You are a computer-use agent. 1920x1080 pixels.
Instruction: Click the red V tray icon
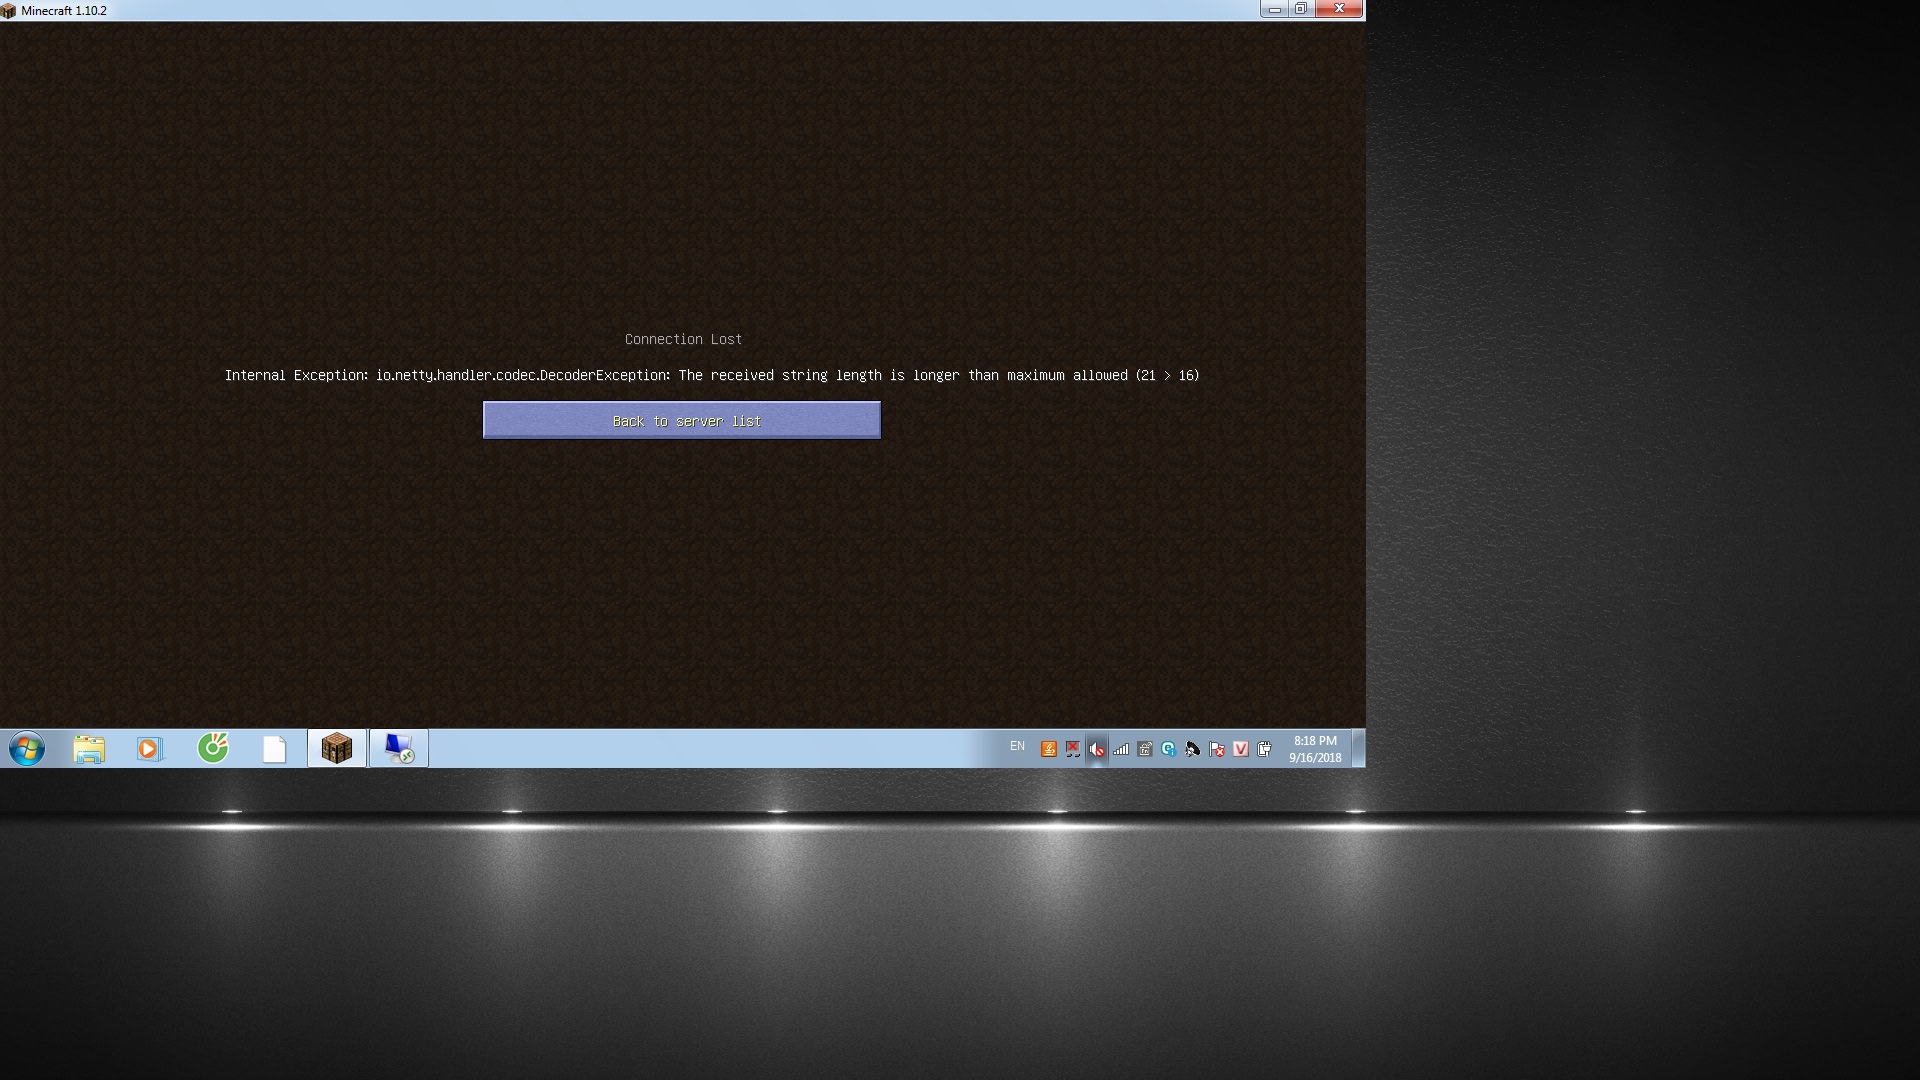pos(1241,749)
